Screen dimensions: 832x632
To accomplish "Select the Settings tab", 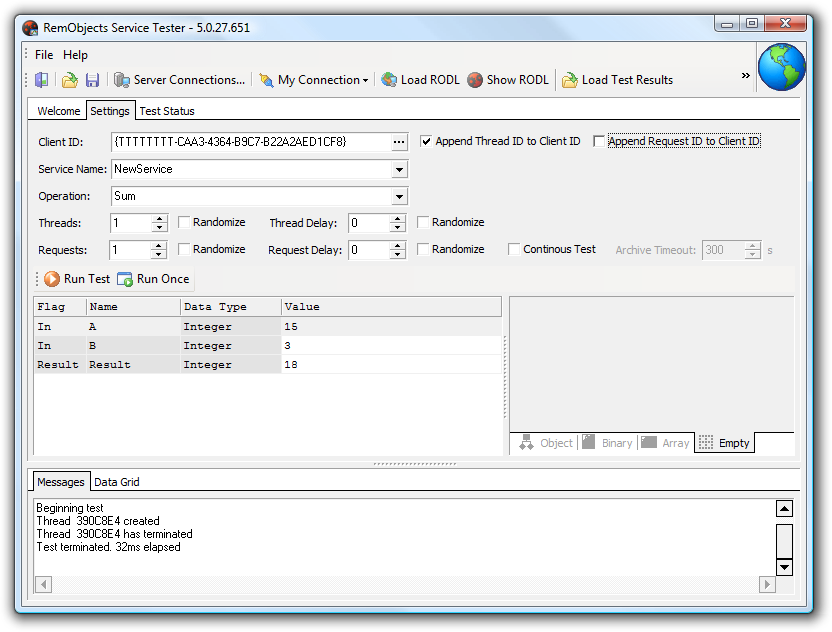I will (x=110, y=111).
